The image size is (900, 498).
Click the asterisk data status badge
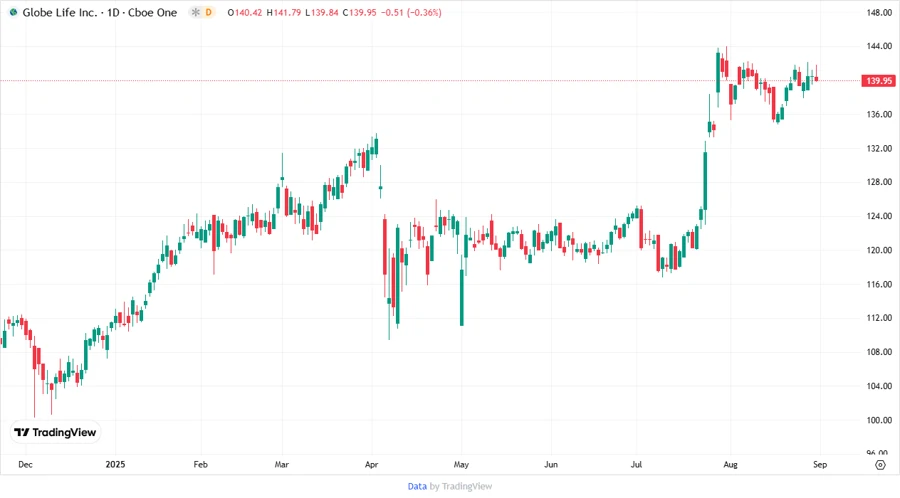196,12
